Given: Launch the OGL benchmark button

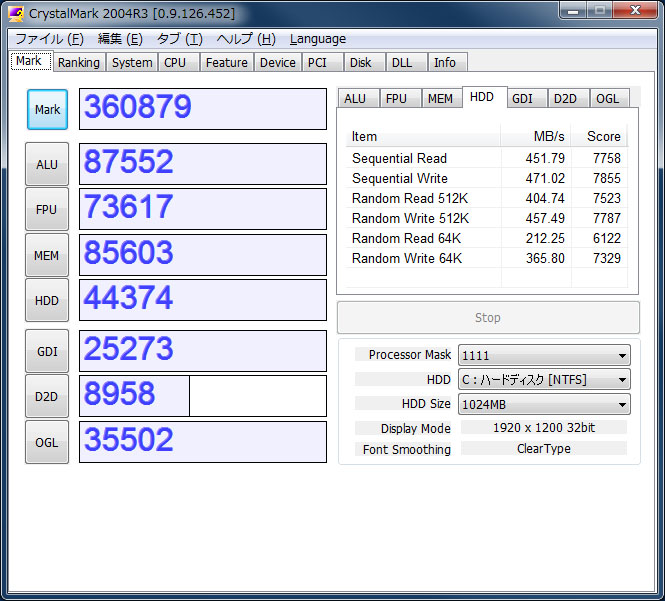Looking at the screenshot, I should tap(47, 442).
